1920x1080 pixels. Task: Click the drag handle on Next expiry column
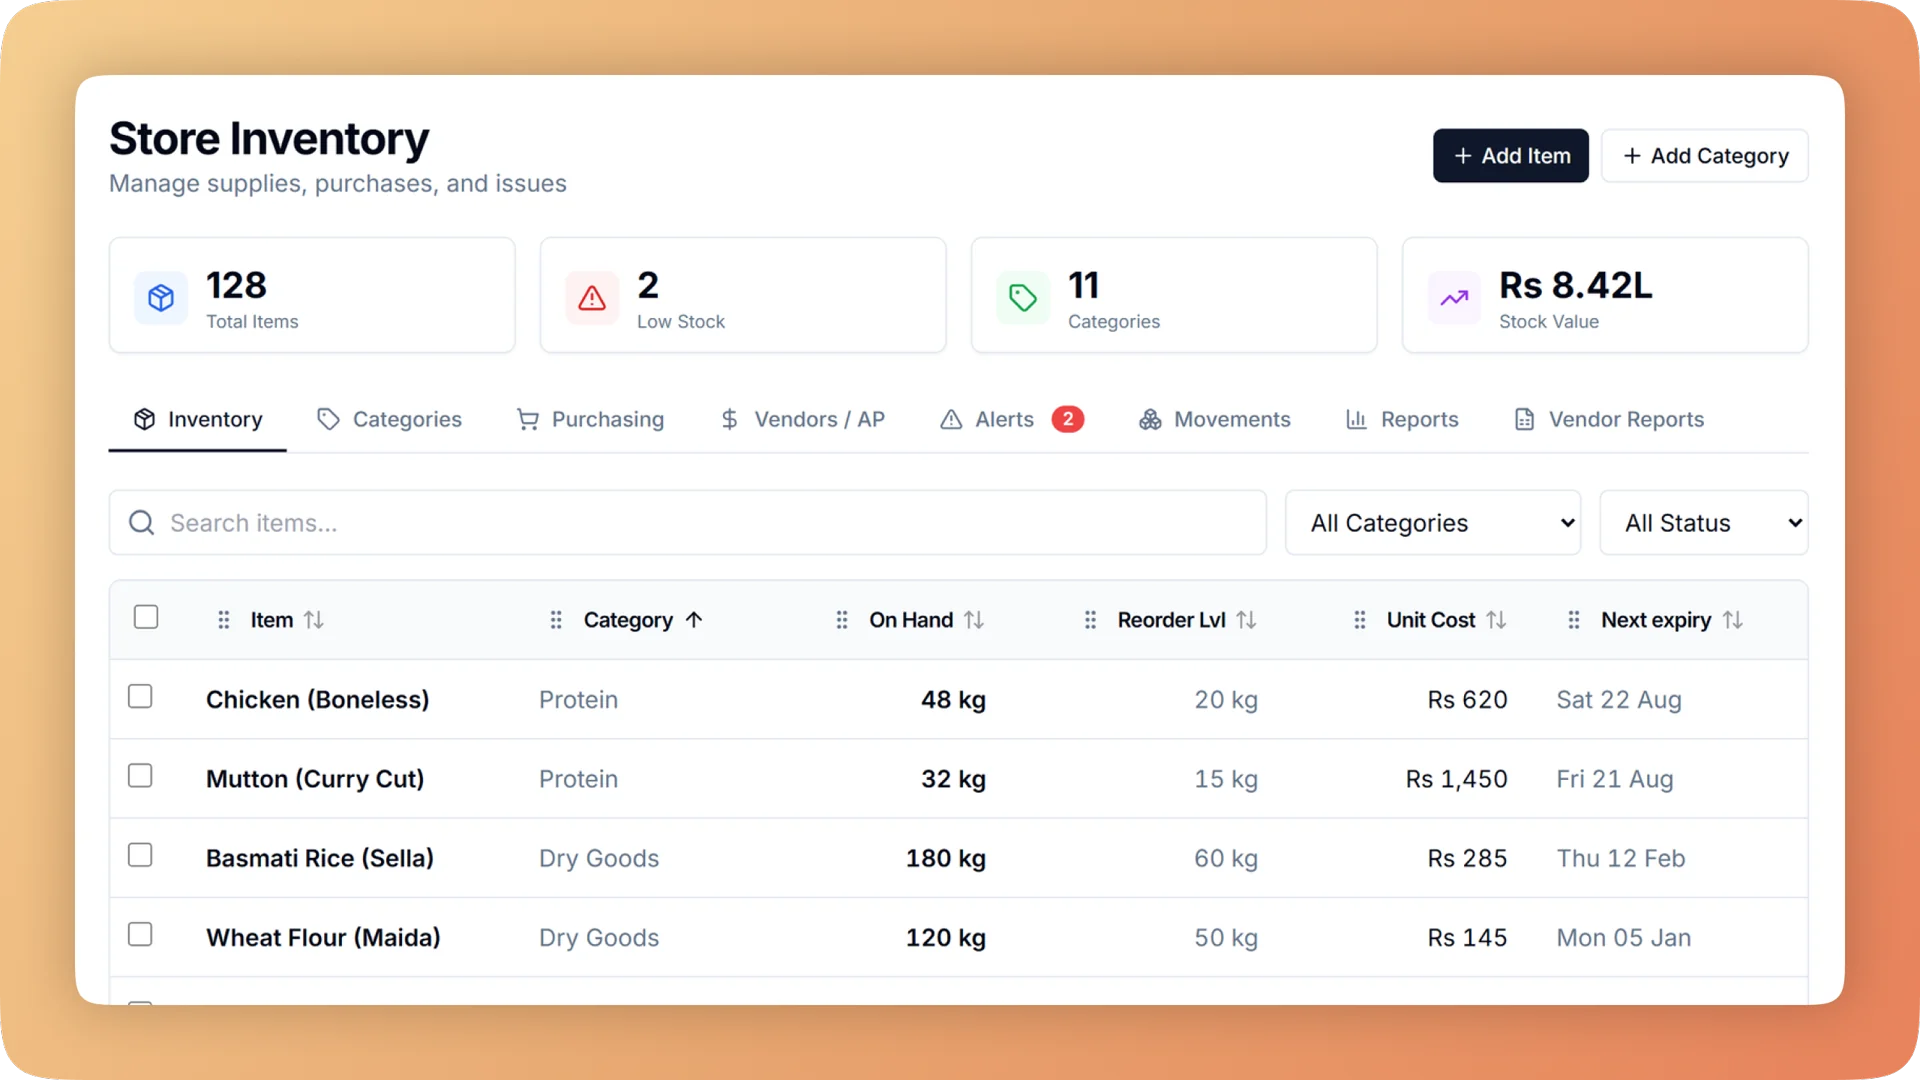1574,620
